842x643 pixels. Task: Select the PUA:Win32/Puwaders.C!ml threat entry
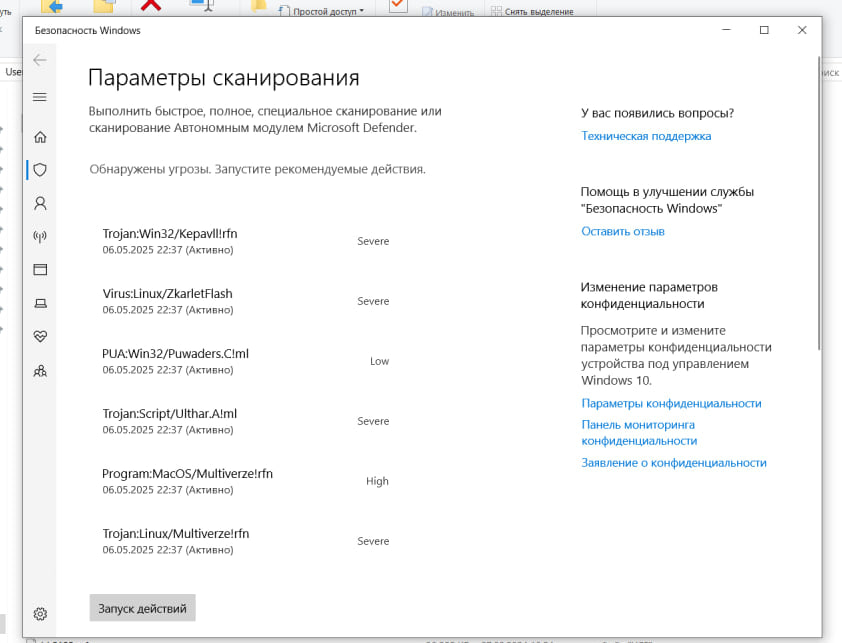click(245, 362)
